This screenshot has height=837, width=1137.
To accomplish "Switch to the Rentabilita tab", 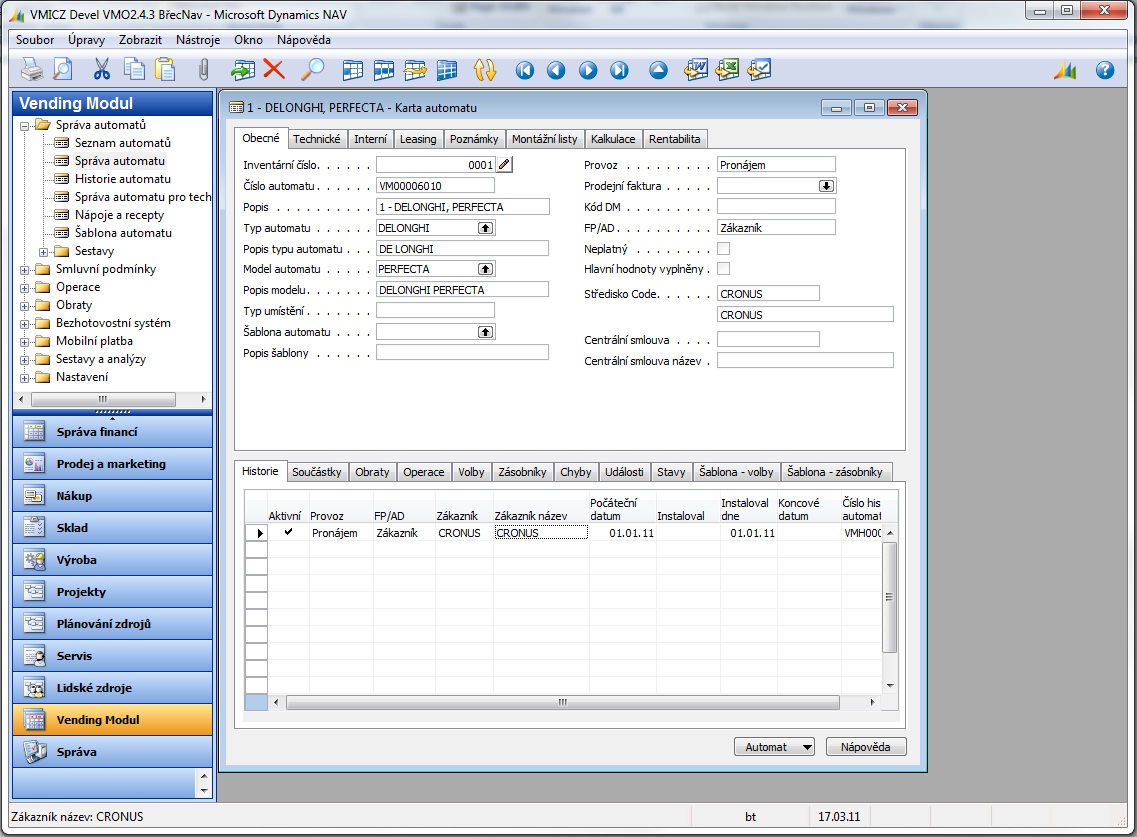I will [674, 139].
